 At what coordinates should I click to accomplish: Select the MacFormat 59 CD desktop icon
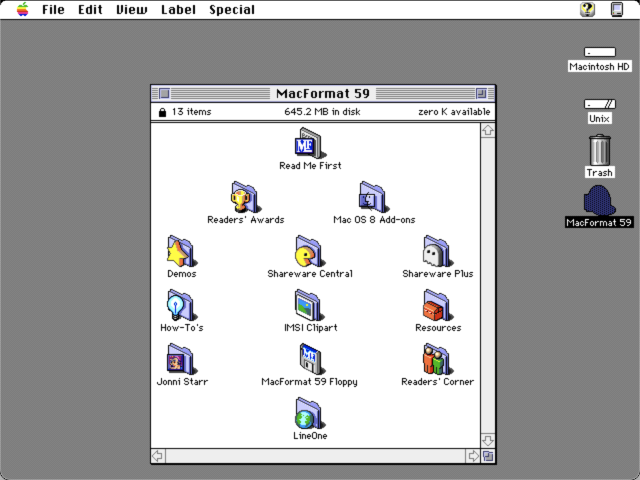pyautogui.click(x=600, y=200)
